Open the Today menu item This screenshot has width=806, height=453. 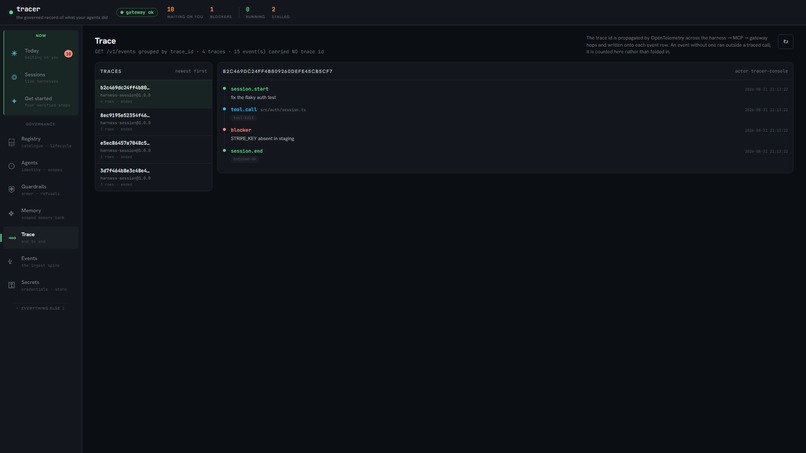(41, 53)
